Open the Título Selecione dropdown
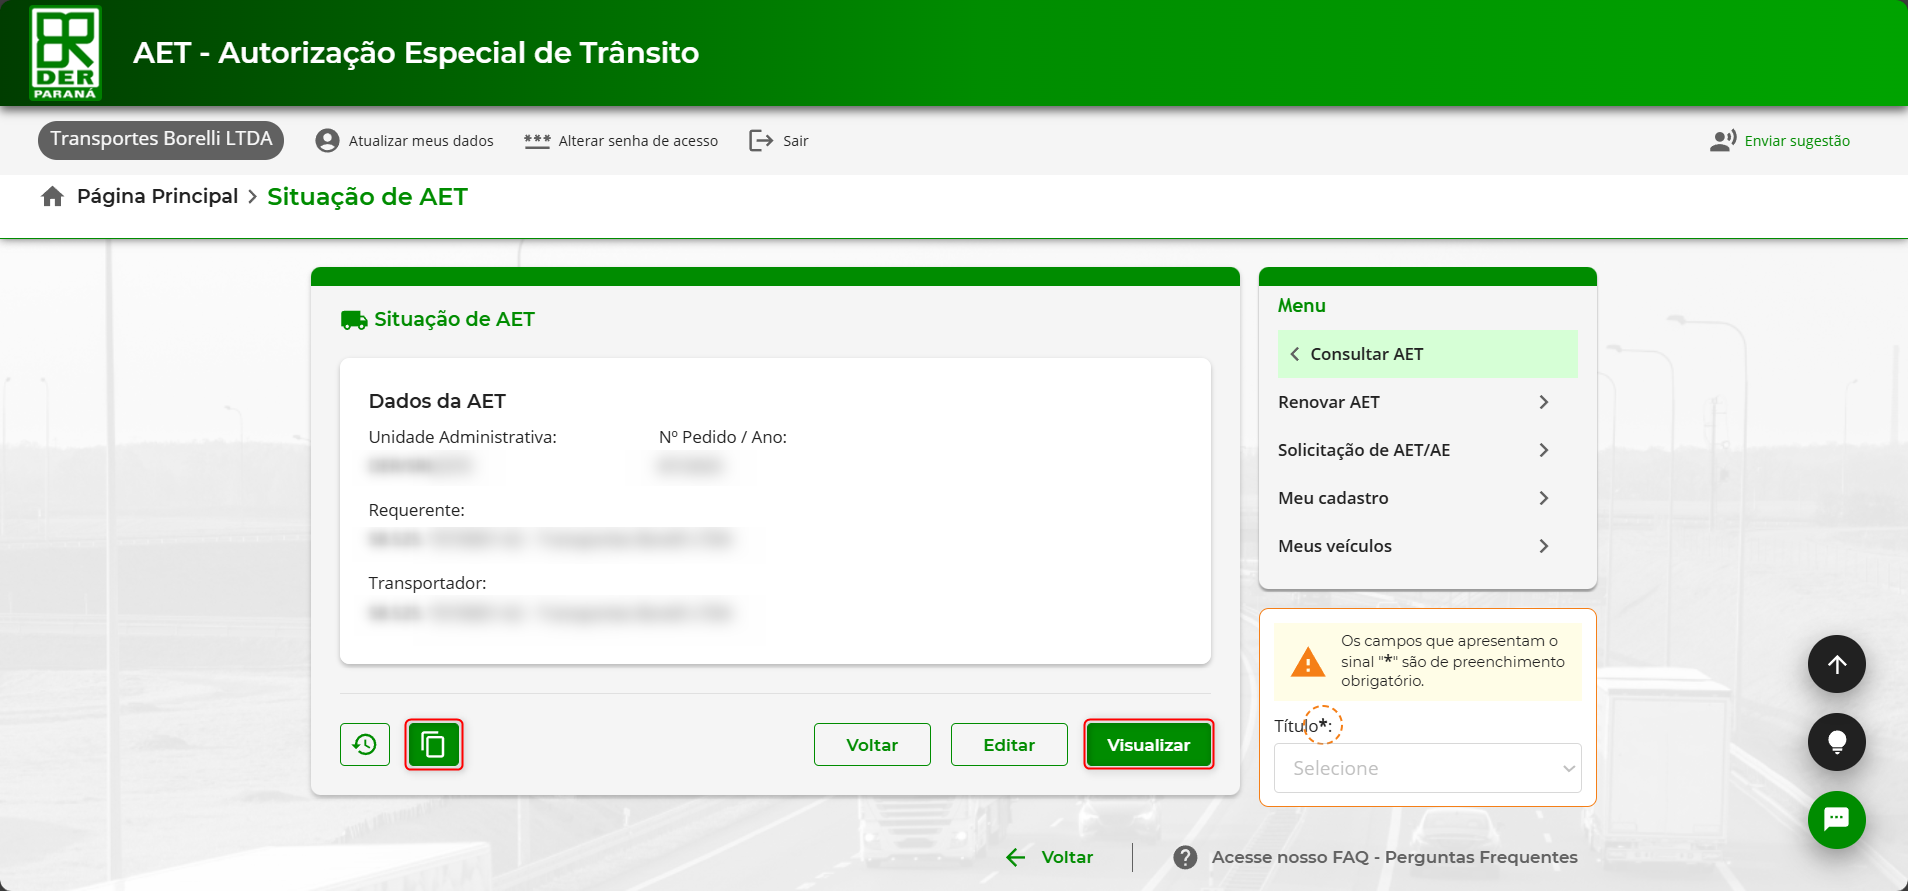The height and width of the screenshot is (891, 1908). (x=1427, y=768)
